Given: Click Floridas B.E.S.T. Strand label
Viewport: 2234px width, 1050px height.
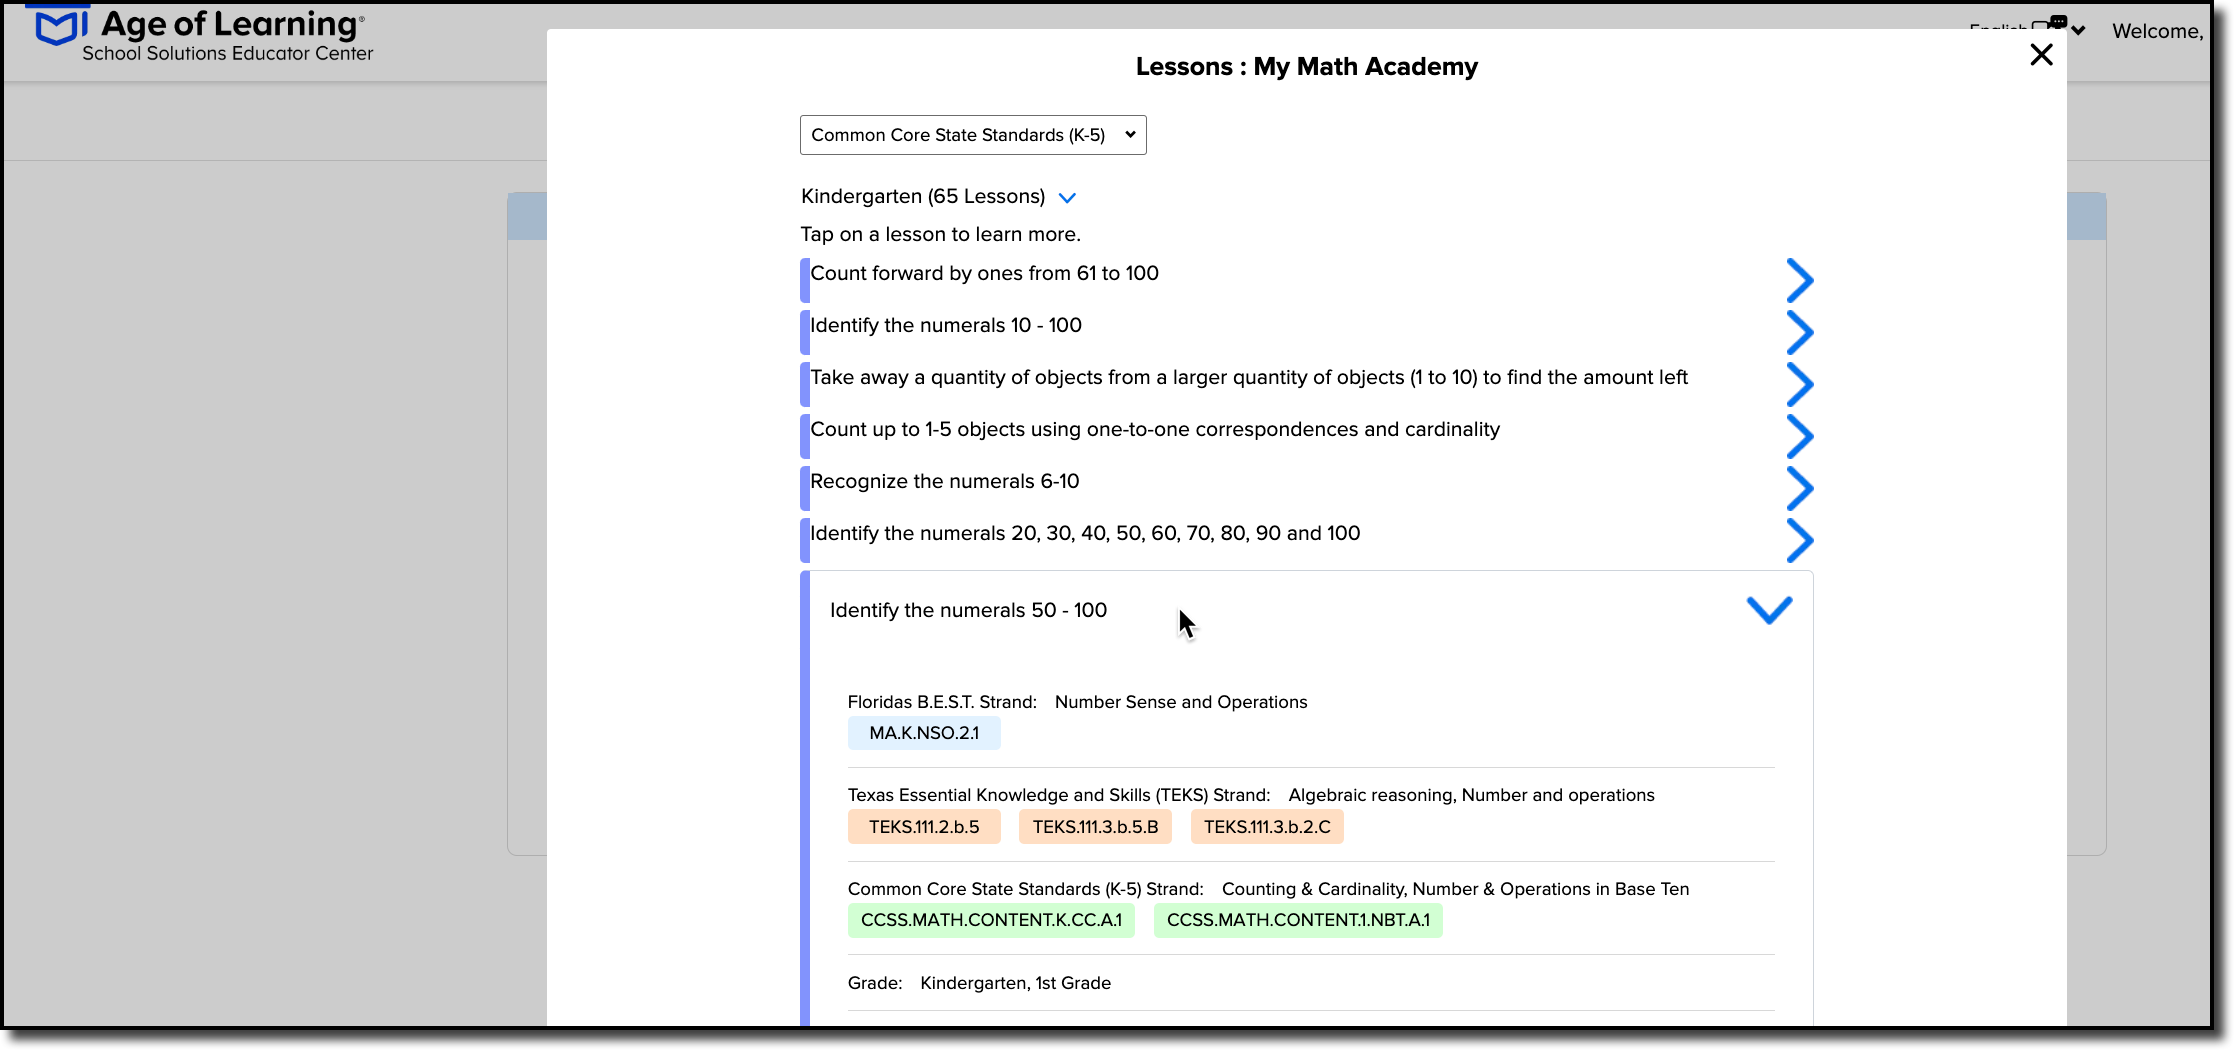Looking at the screenshot, I should point(942,702).
